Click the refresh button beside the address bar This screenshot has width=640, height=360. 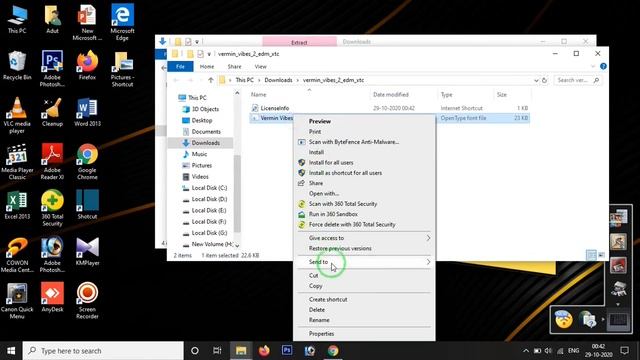point(544,80)
